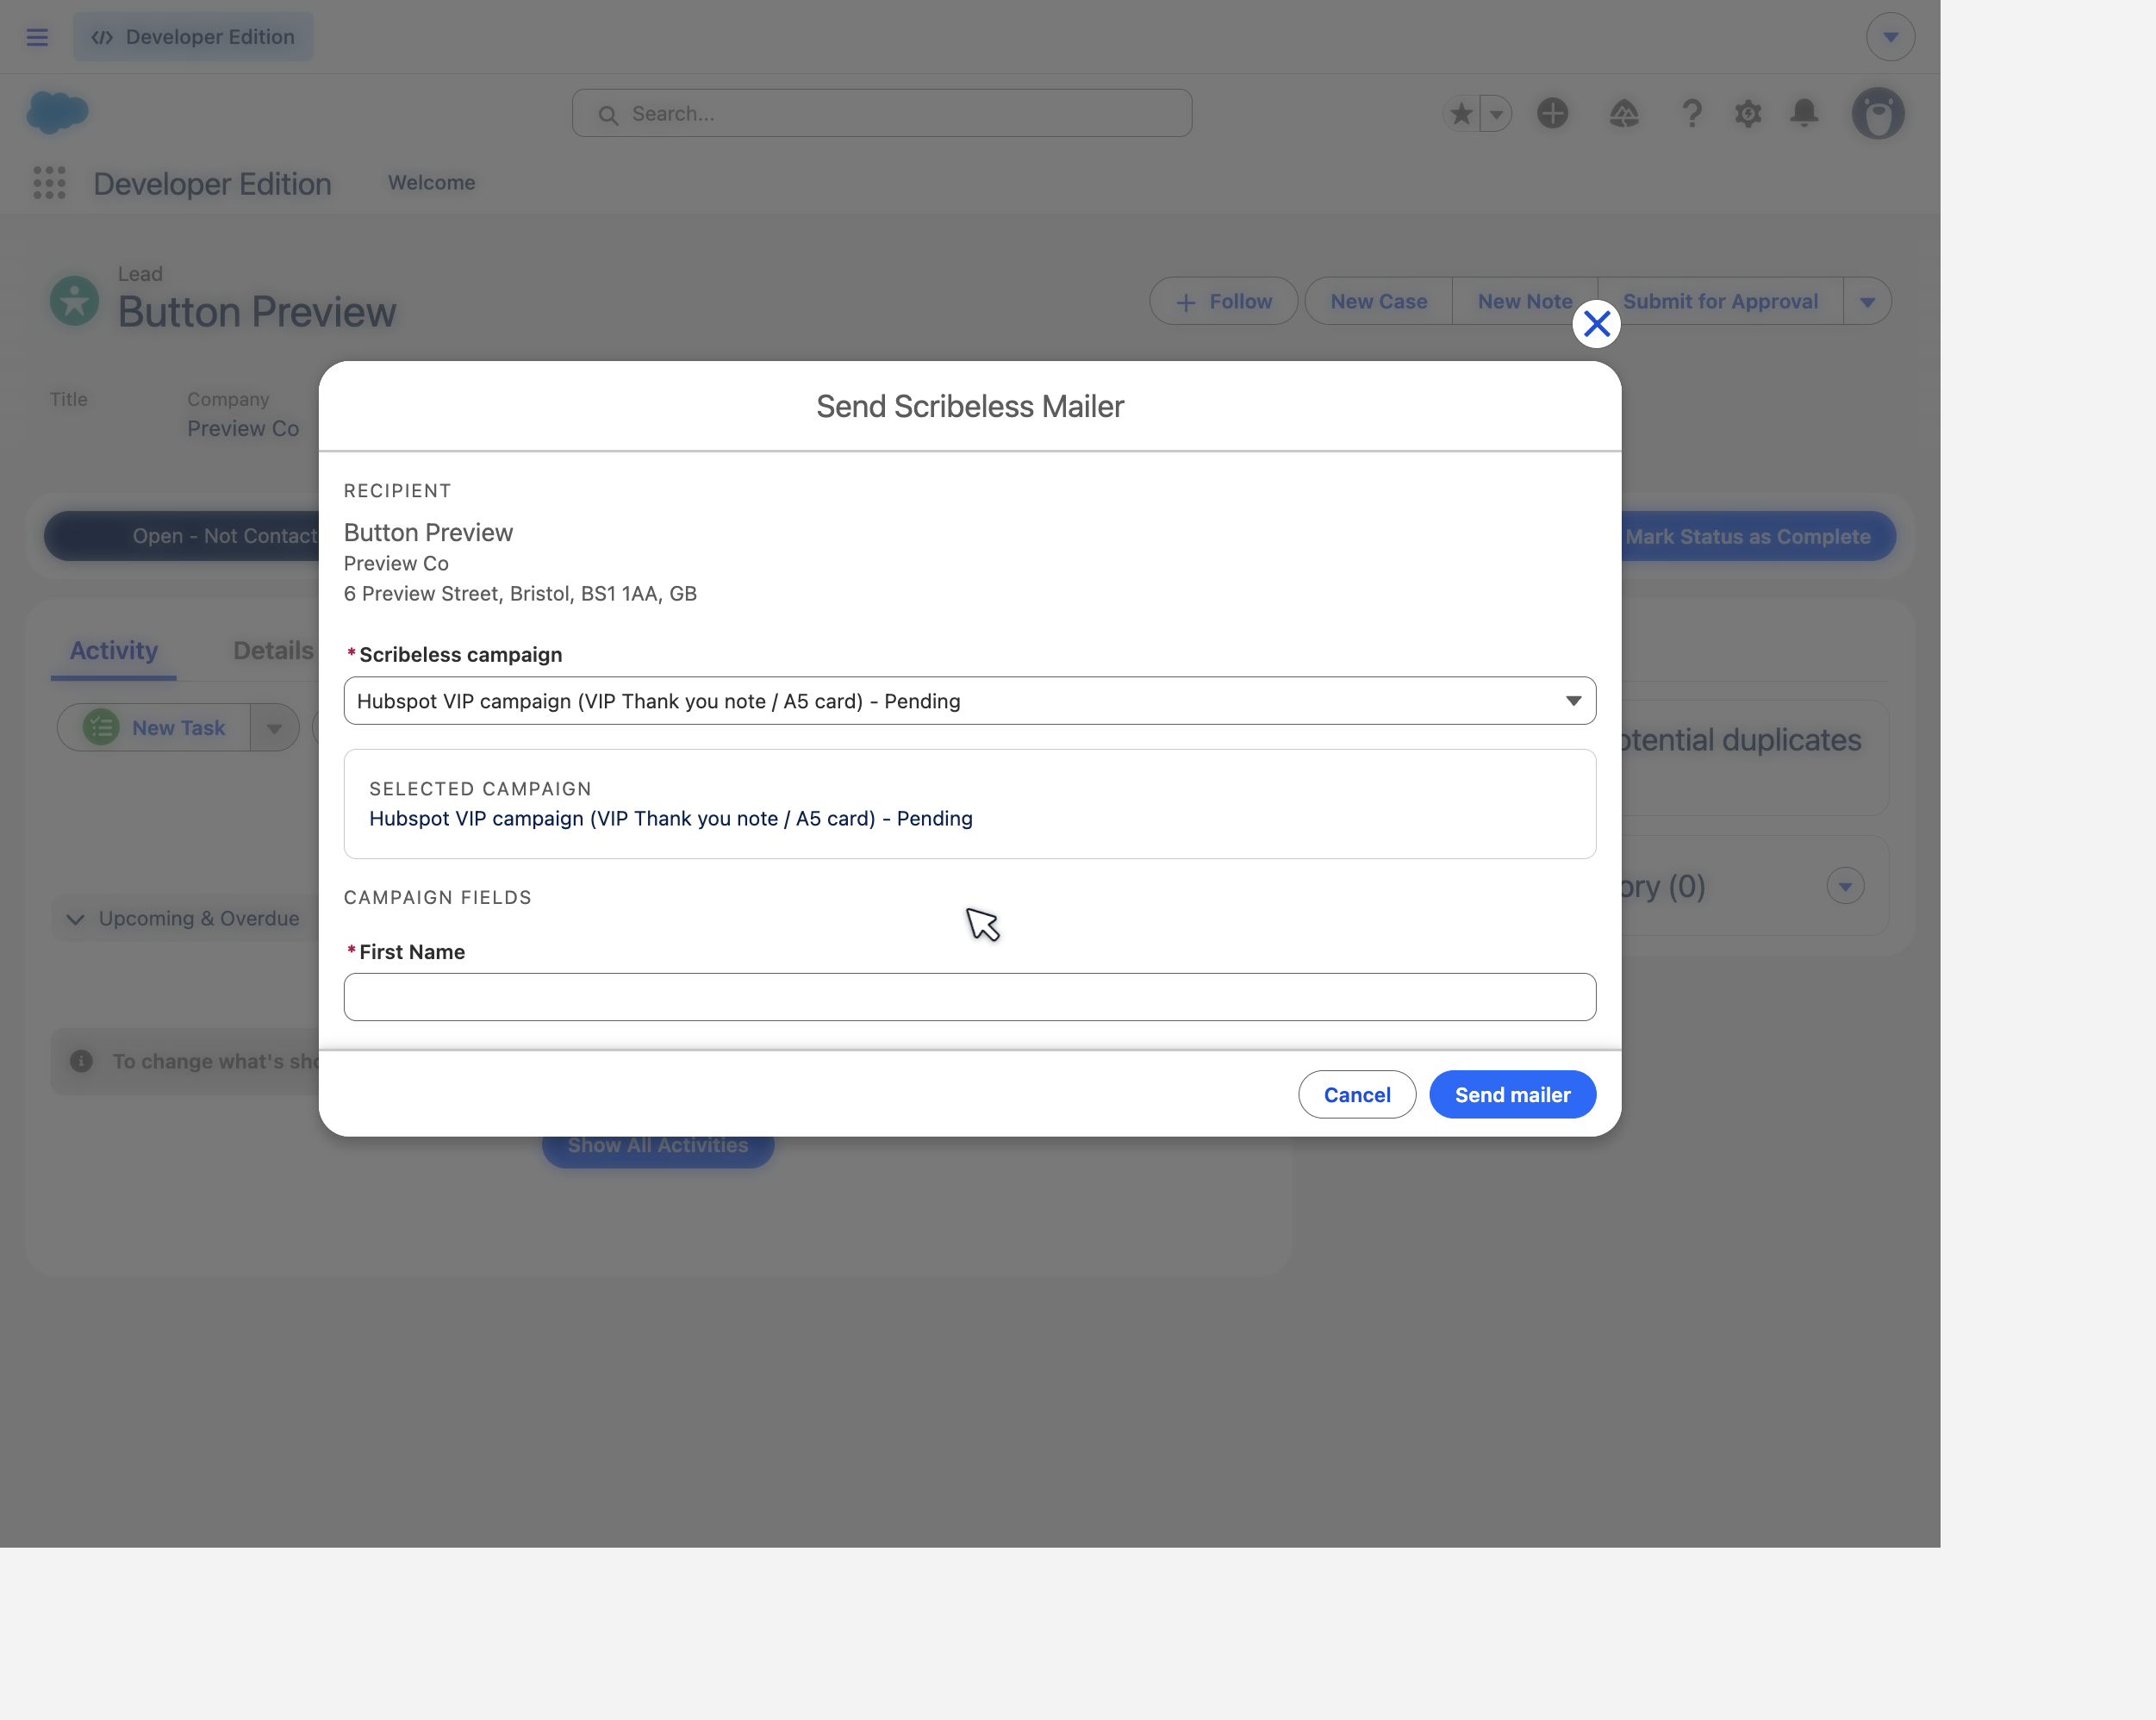The width and height of the screenshot is (2156, 1720).
Task: Click the top-right circular dropdown arrow
Action: (1890, 37)
